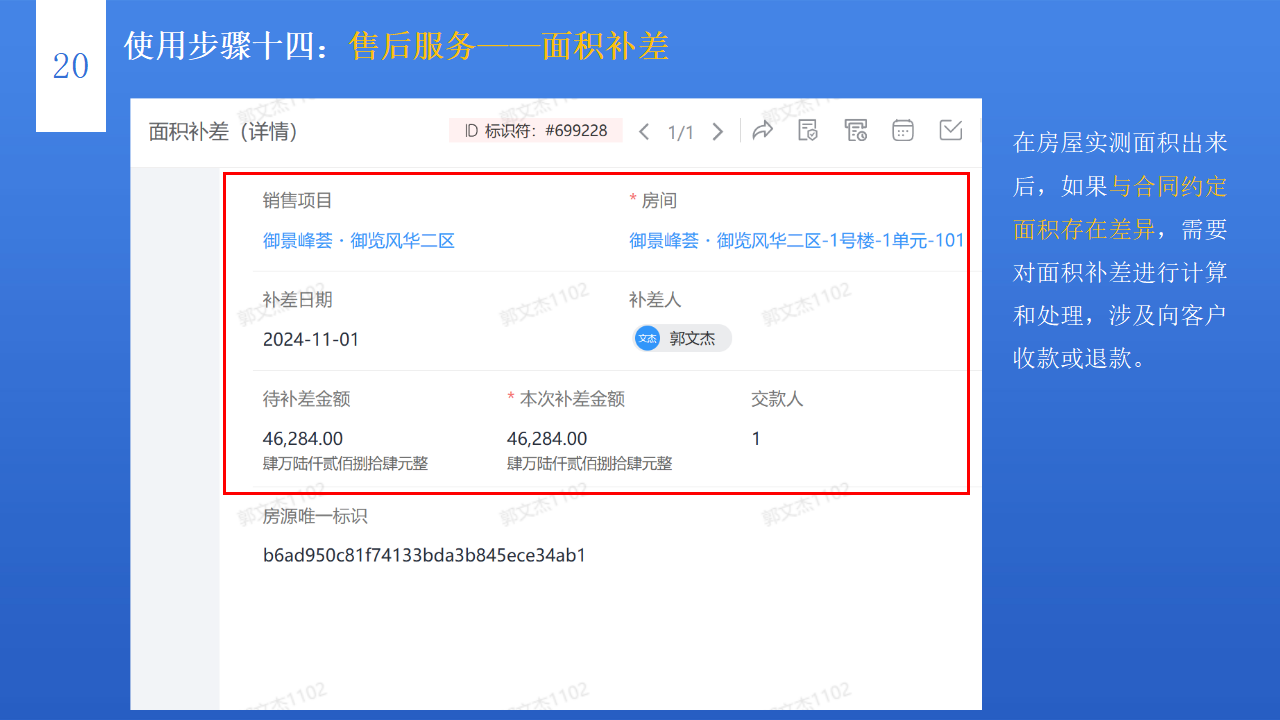The width and height of the screenshot is (1280, 720).
Task: Click the next record chevron
Action: point(717,130)
